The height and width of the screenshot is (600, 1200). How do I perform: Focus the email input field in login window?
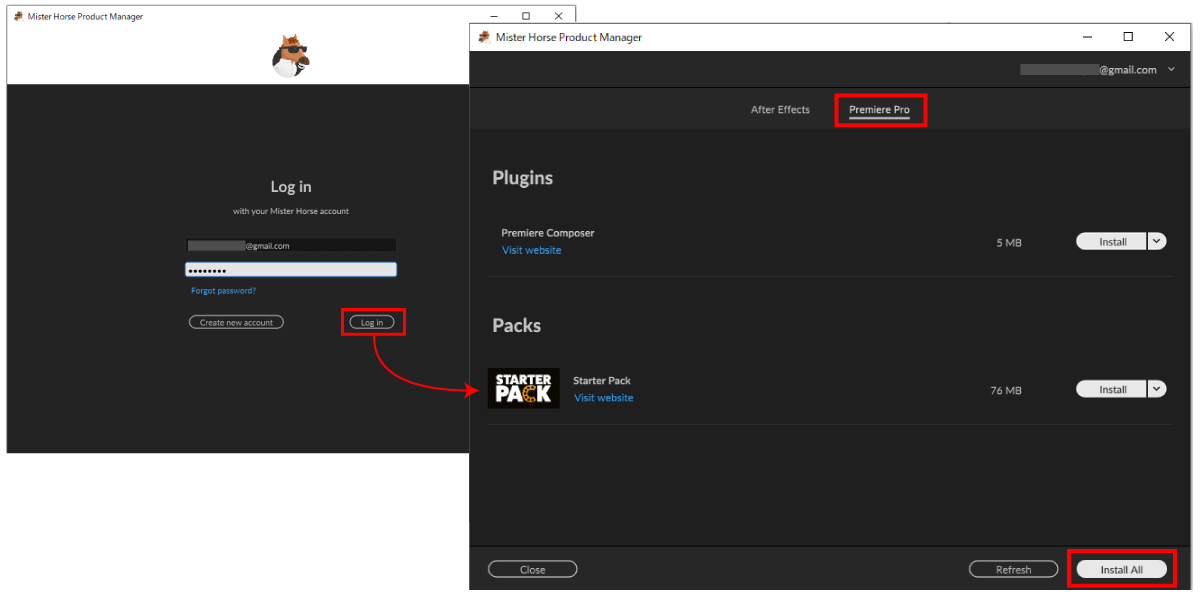point(291,245)
